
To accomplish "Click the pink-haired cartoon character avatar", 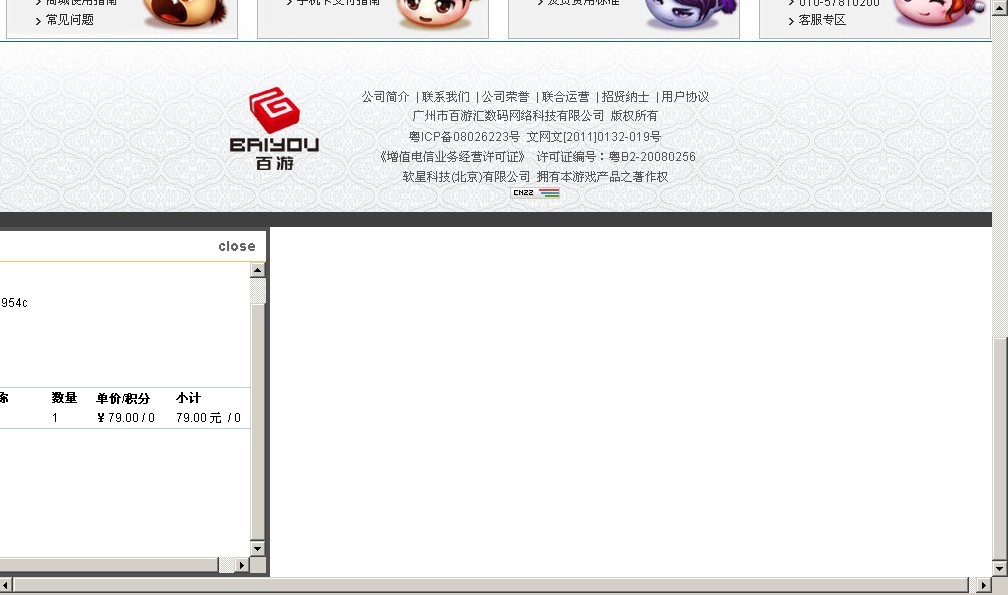I will pyautogui.click(x=938, y=13).
